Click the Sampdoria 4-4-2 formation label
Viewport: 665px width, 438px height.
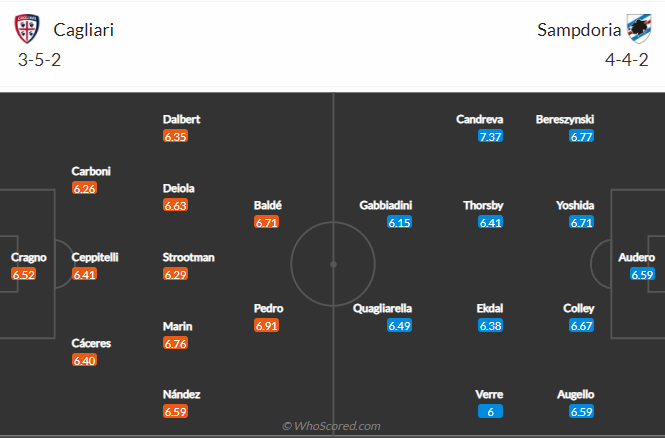coord(626,60)
